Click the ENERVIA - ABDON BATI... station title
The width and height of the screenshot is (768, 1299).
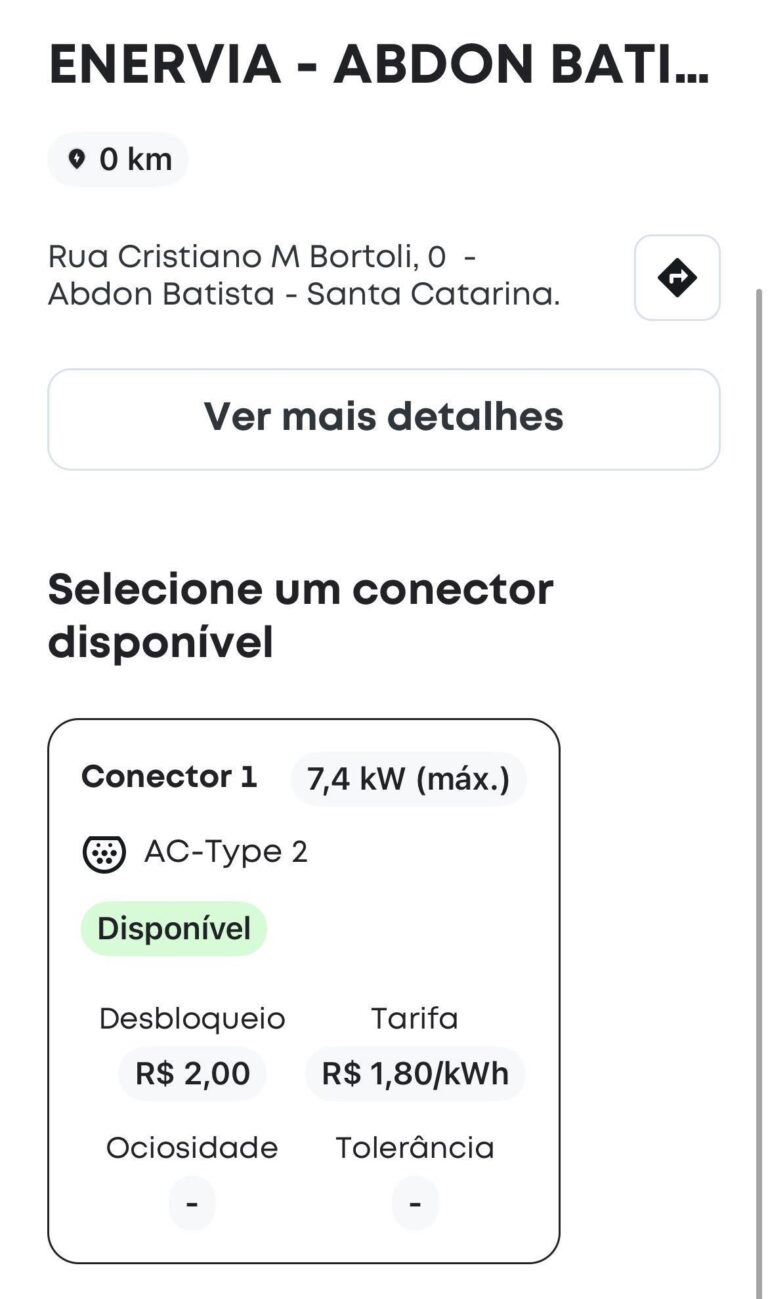(x=379, y=66)
